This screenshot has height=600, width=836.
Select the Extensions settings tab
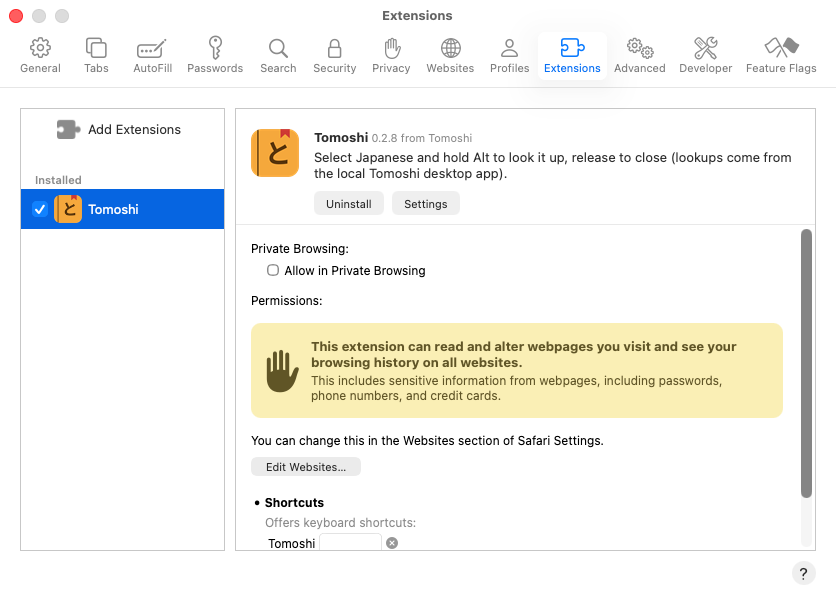[572, 55]
